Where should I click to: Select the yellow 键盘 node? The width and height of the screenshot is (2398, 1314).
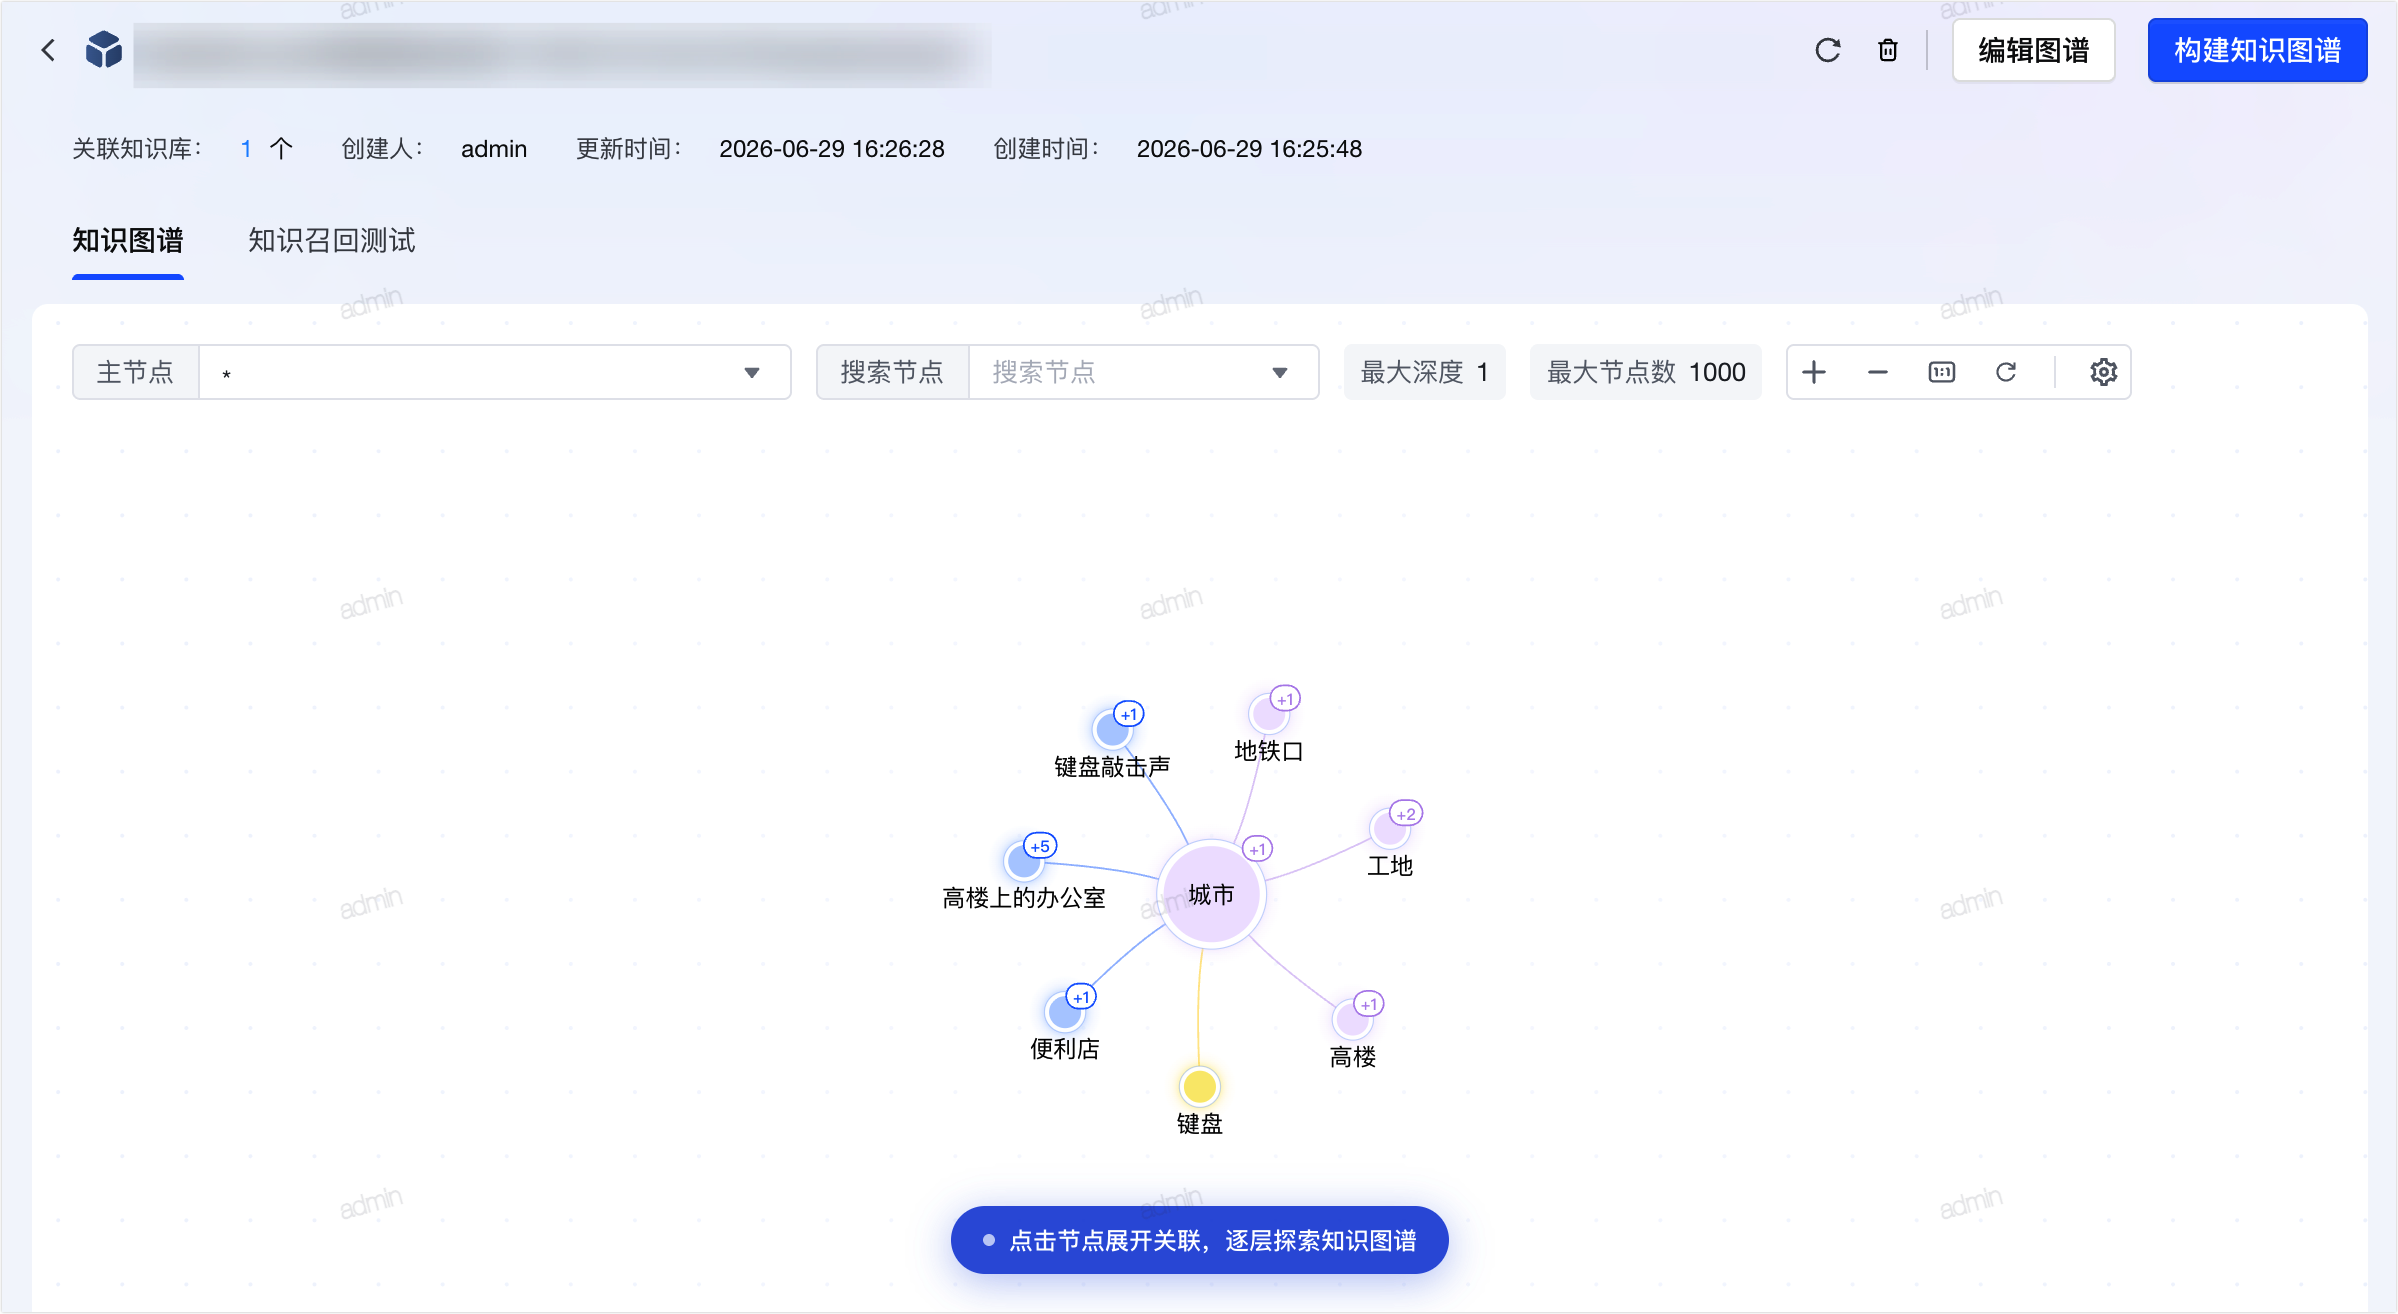click(1199, 1086)
